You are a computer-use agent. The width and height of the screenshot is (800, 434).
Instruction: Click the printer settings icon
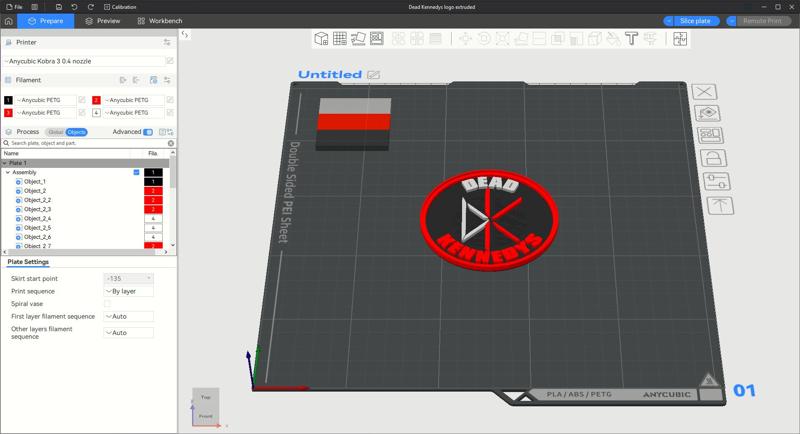[x=167, y=42]
